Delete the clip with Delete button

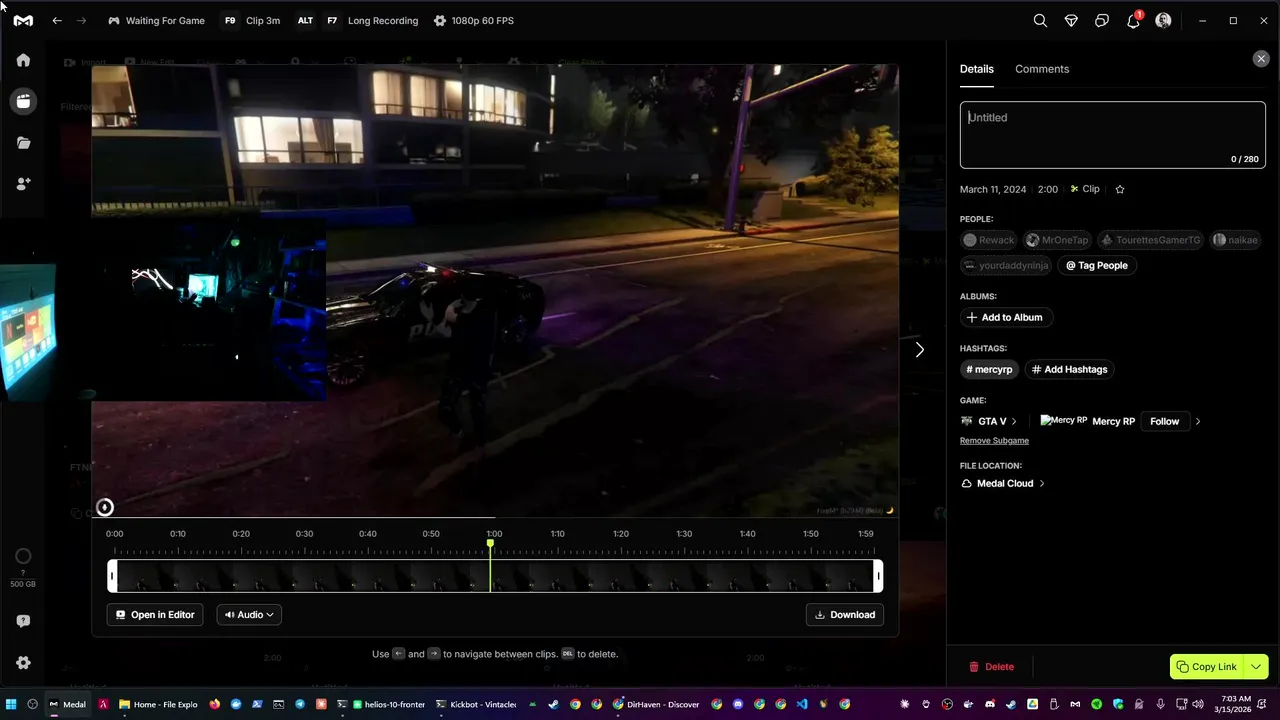point(991,667)
